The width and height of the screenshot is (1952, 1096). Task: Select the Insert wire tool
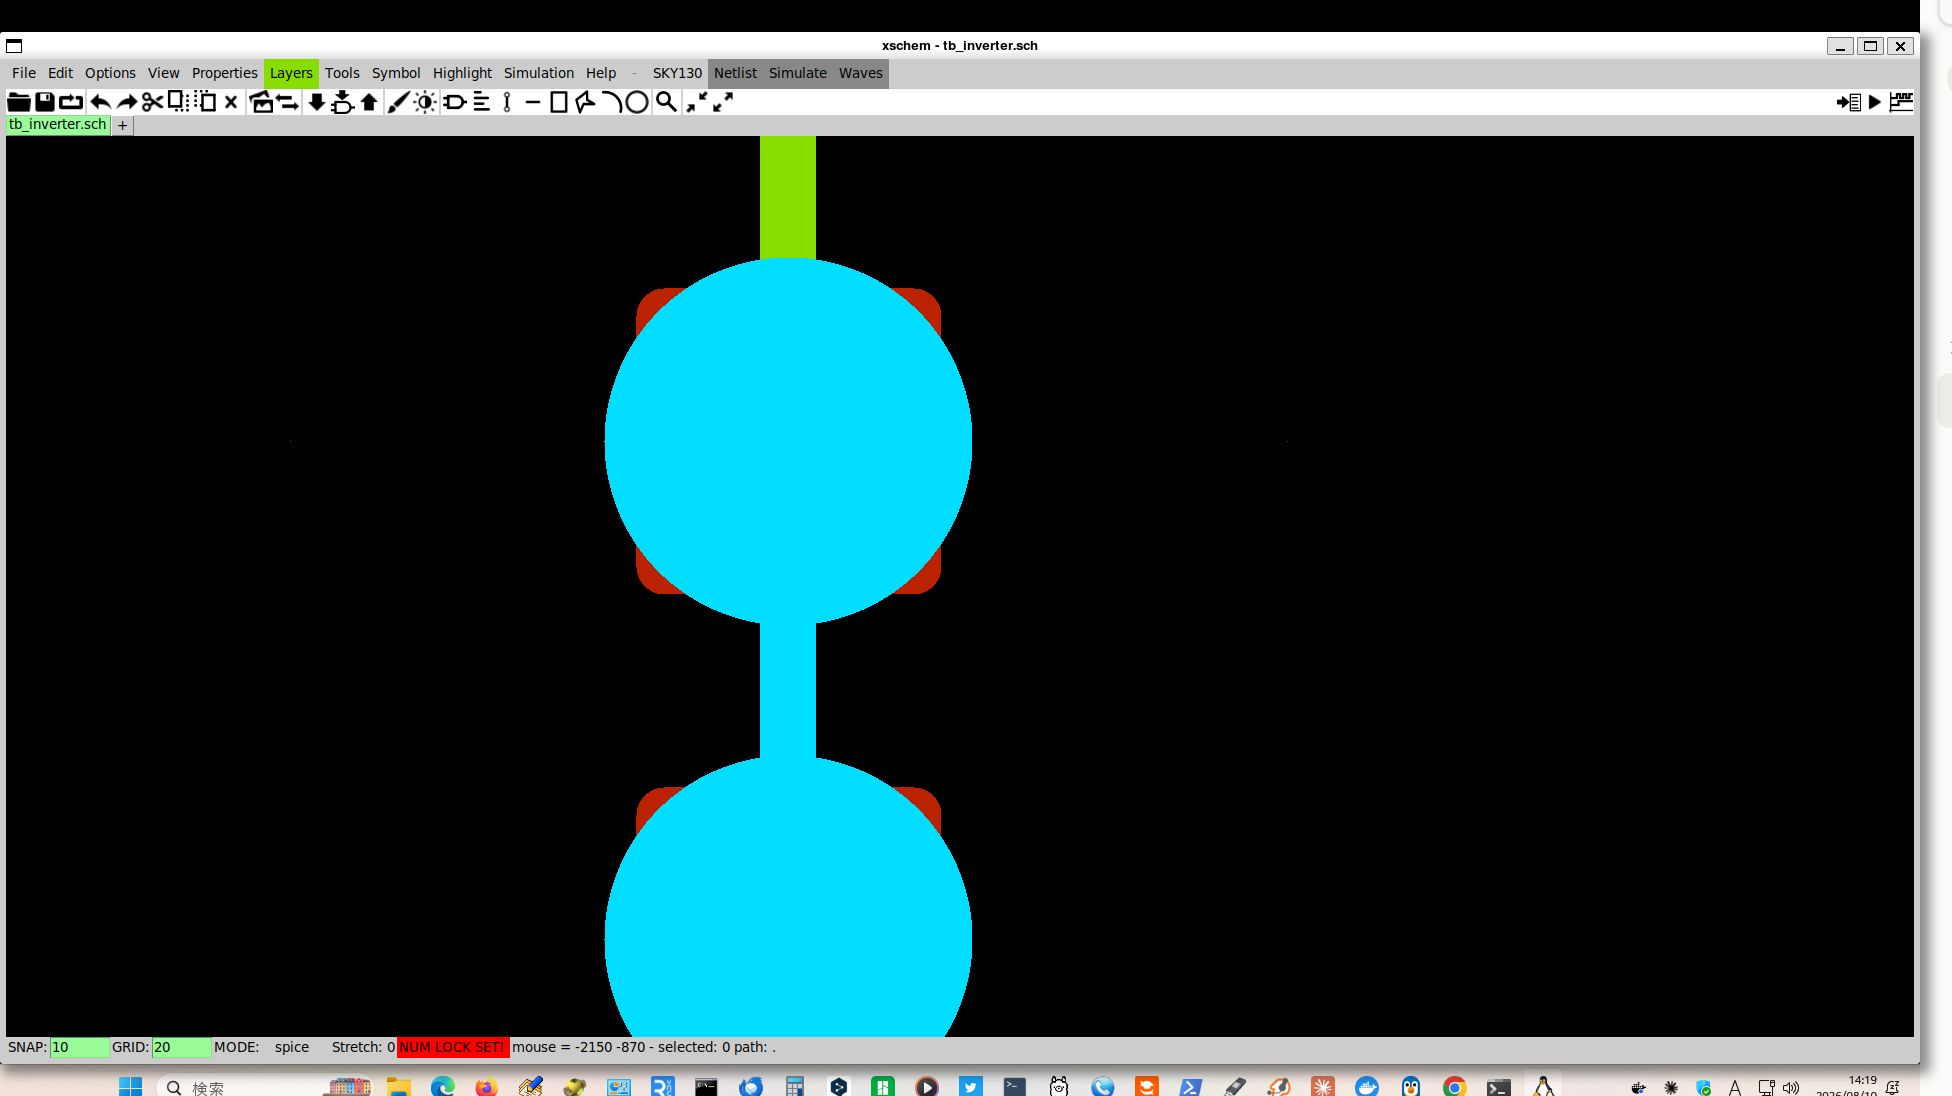(507, 102)
